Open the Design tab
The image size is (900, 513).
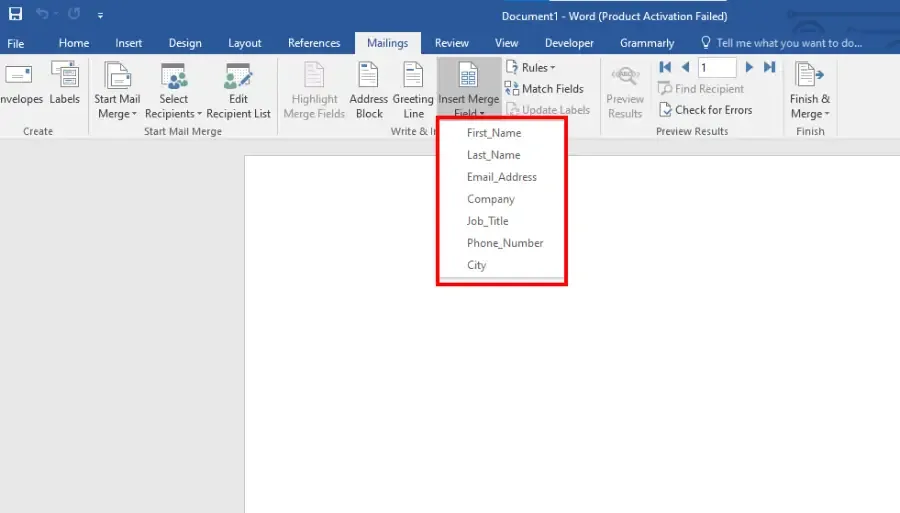pos(185,43)
